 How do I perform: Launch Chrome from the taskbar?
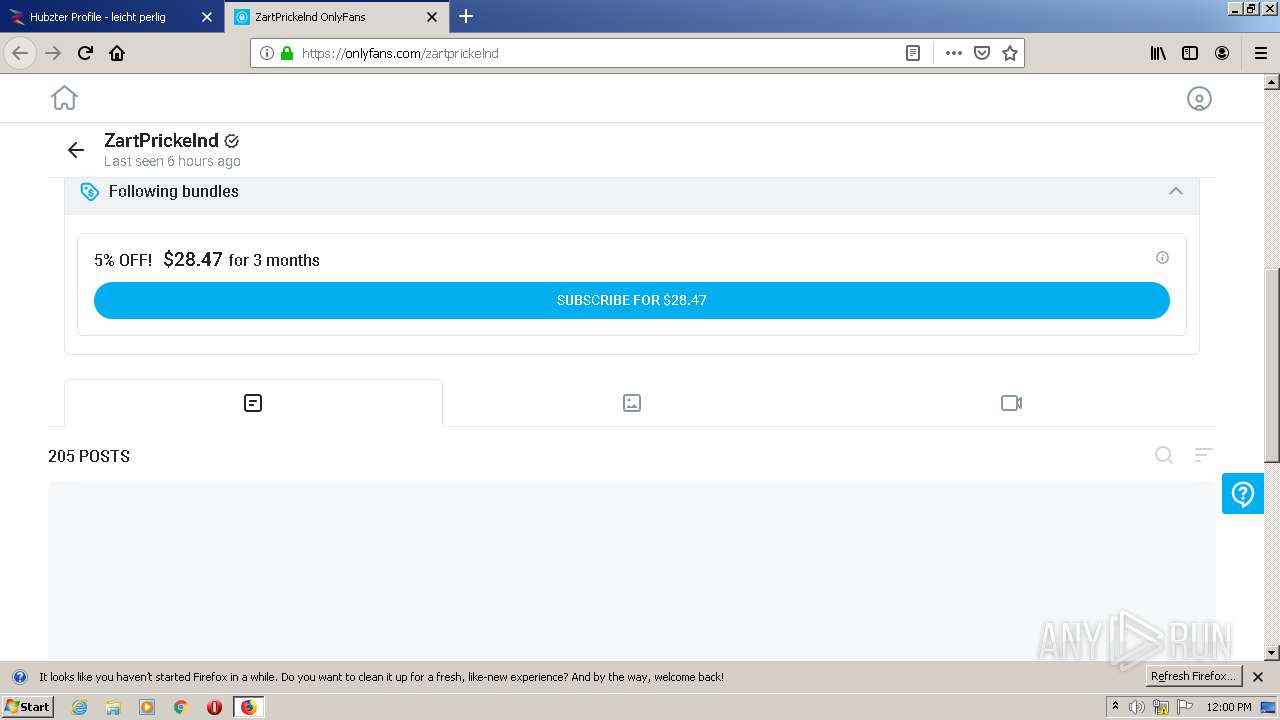point(181,707)
